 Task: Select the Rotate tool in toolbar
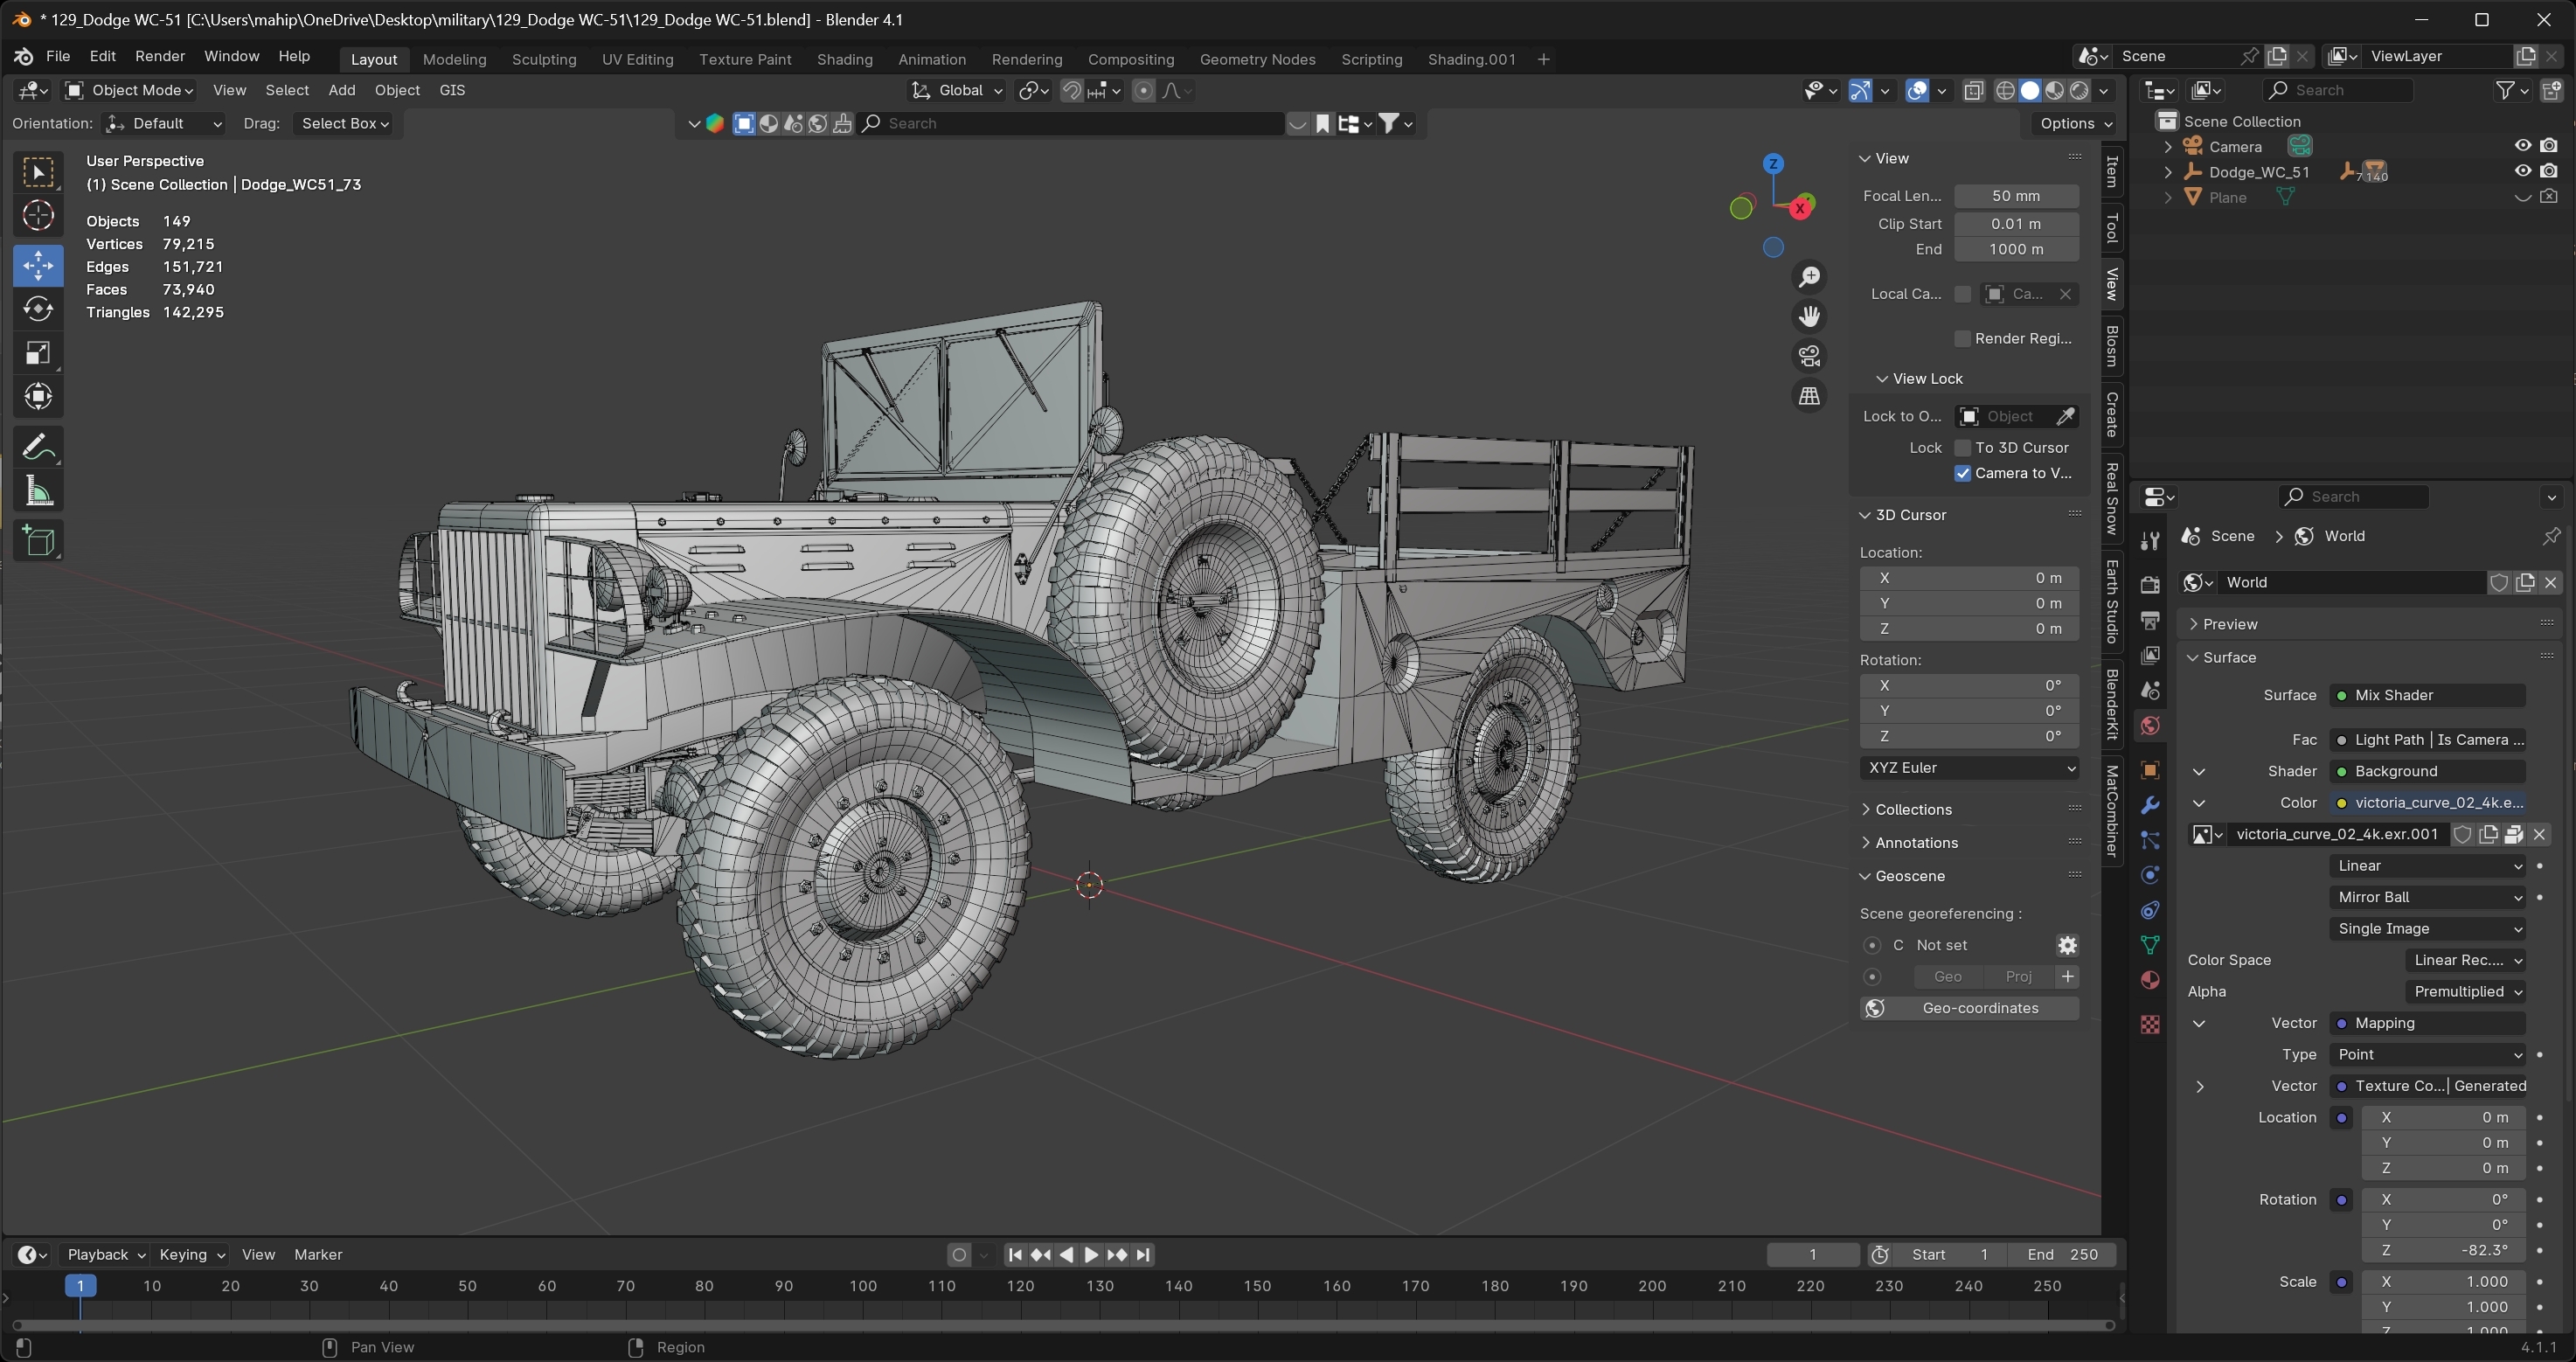(38, 309)
